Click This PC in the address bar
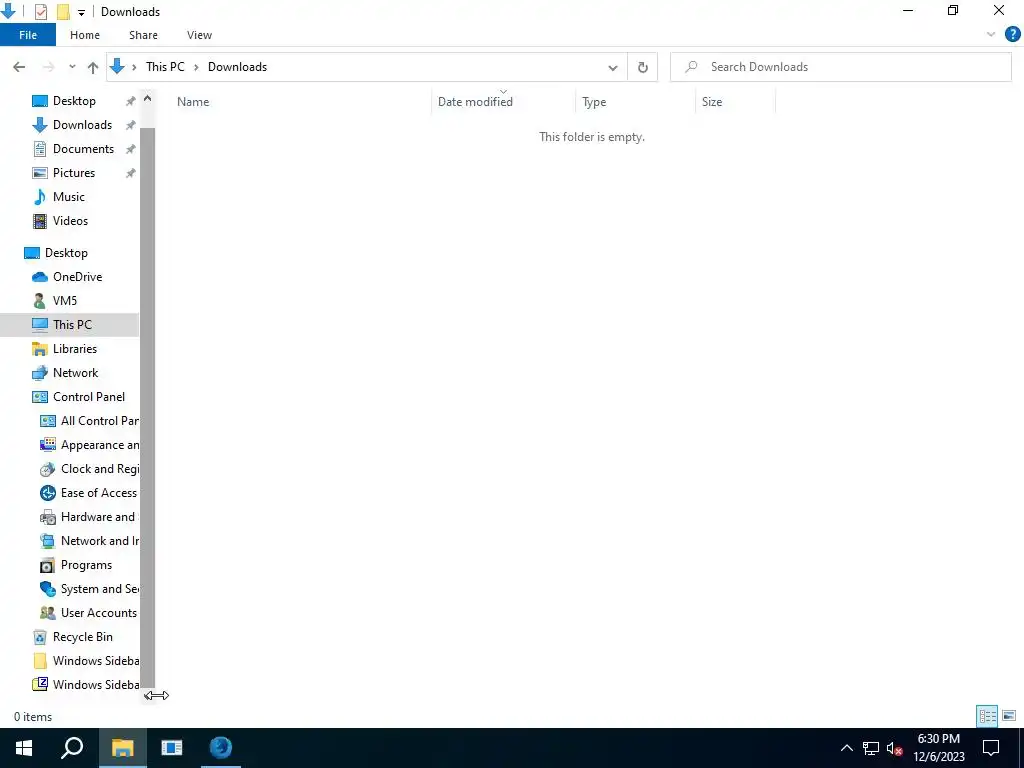Image resolution: width=1024 pixels, height=768 pixels. [x=165, y=67]
